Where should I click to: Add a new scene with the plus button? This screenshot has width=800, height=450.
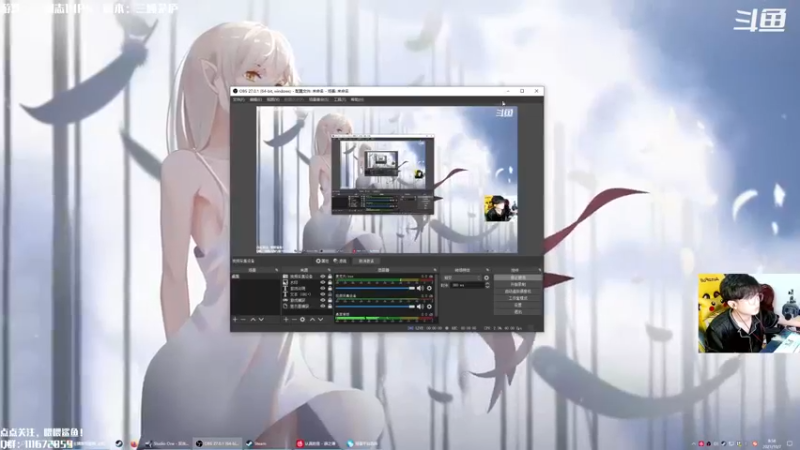coord(235,319)
